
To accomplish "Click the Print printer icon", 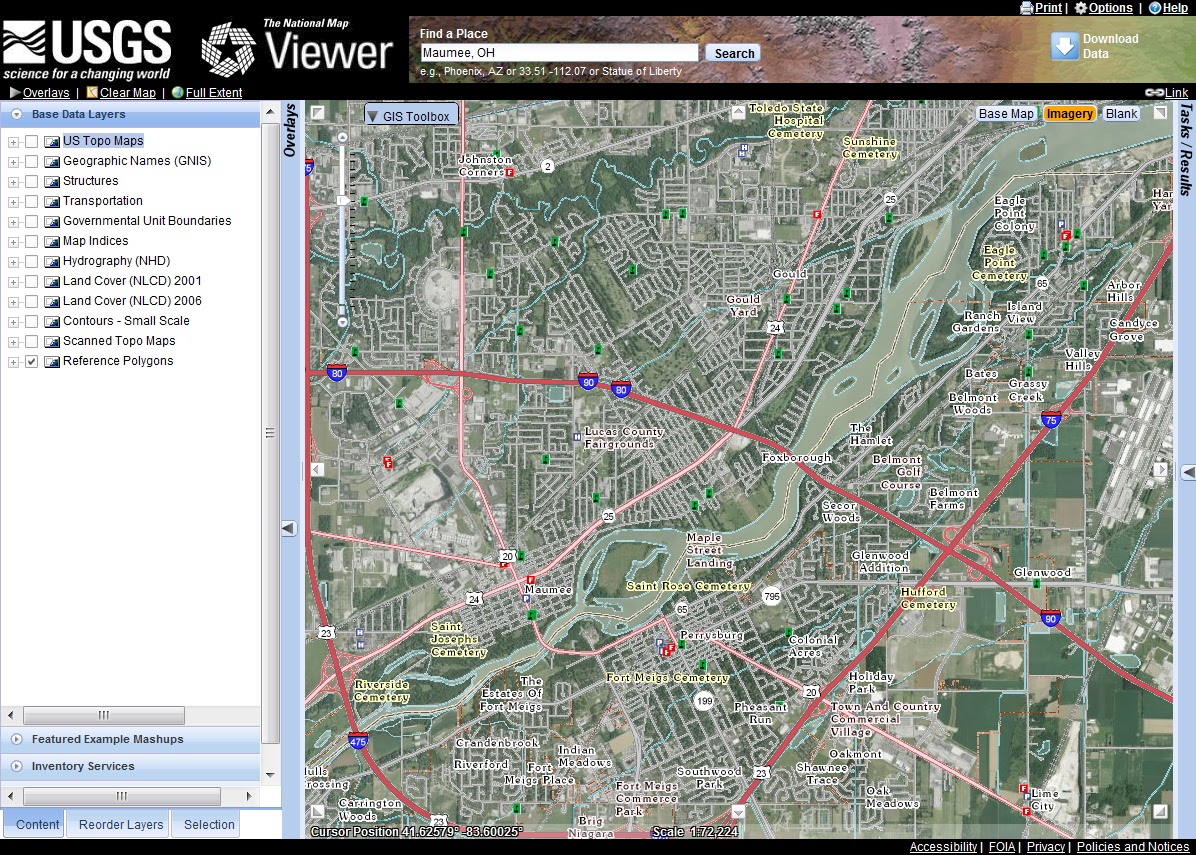I will 1026,8.
